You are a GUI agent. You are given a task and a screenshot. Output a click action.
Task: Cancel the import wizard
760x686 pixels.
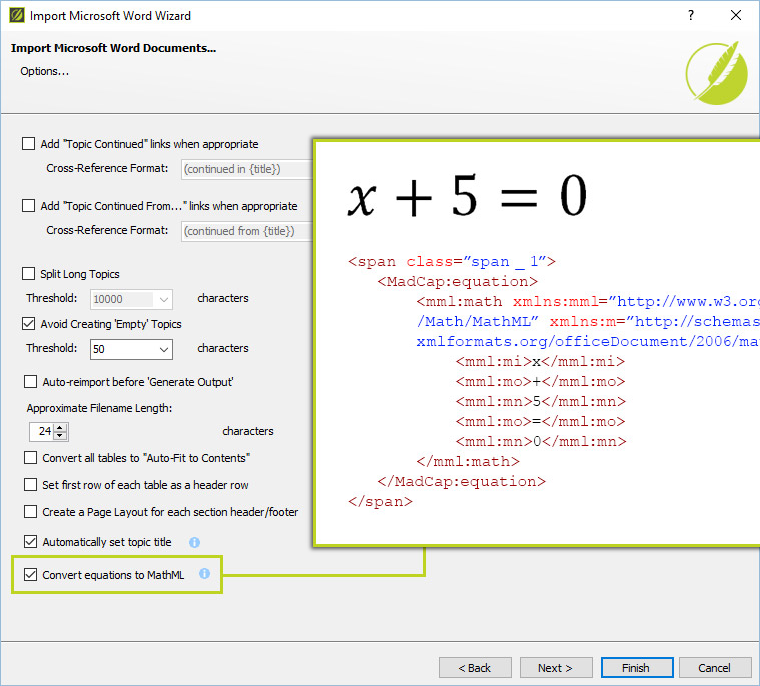pos(714,668)
